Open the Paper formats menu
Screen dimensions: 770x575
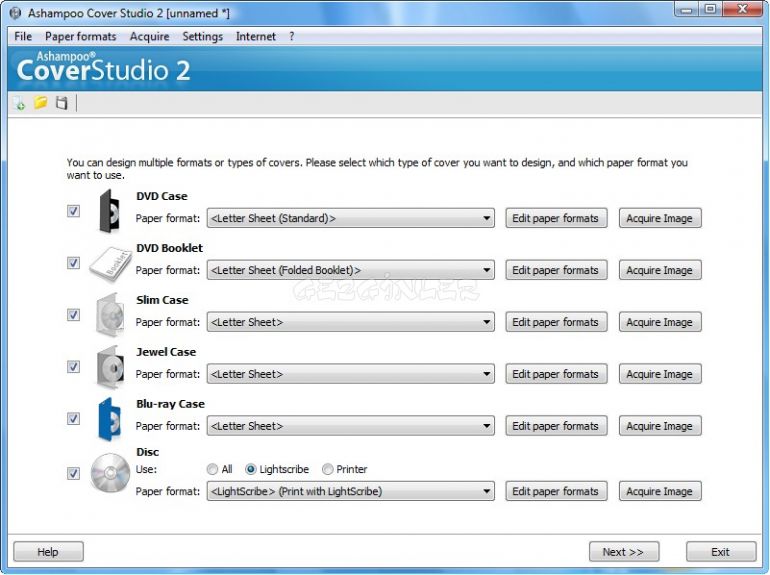(81, 36)
